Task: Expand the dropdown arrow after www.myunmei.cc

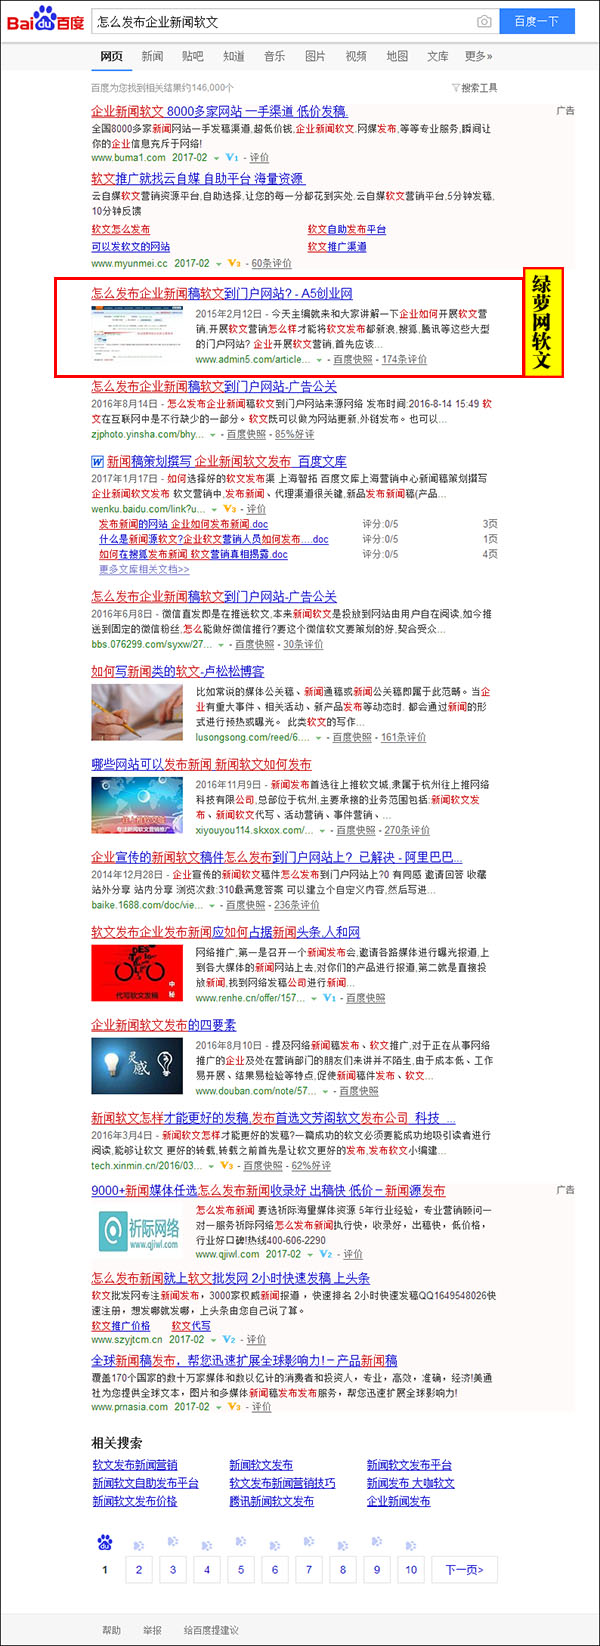Action: [x=218, y=264]
